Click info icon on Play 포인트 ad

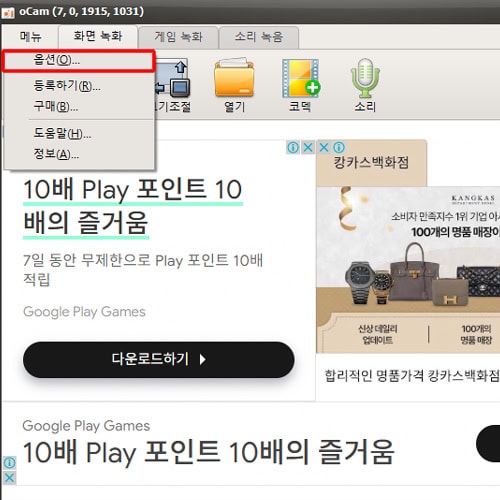point(293,147)
